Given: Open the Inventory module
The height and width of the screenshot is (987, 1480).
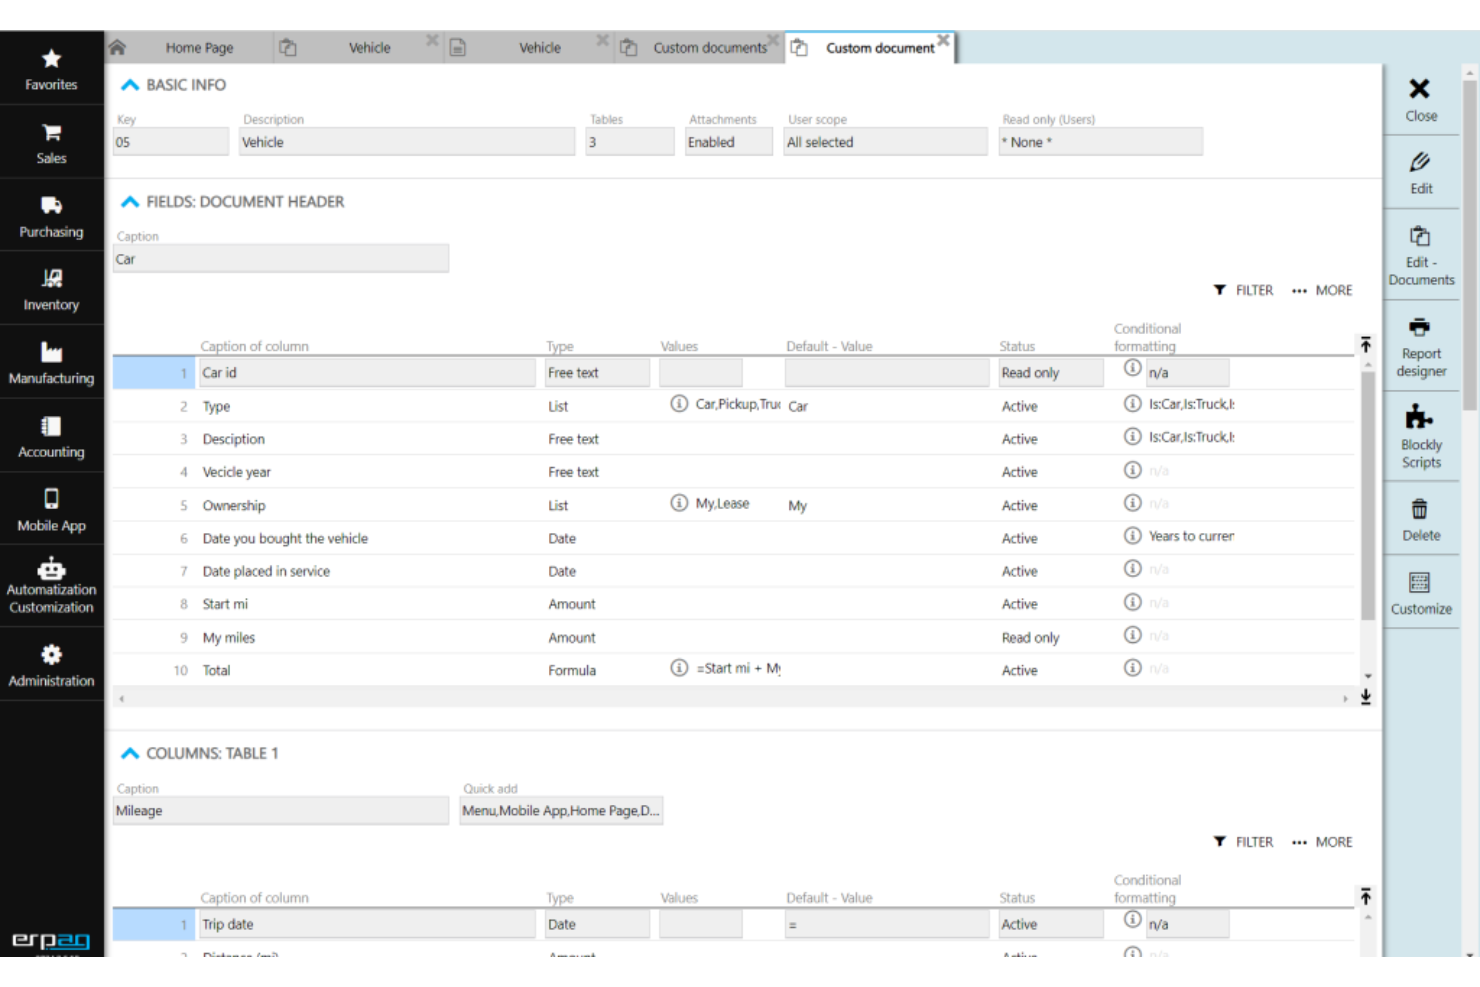Looking at the screenshot, I should [x=51, y=289].
